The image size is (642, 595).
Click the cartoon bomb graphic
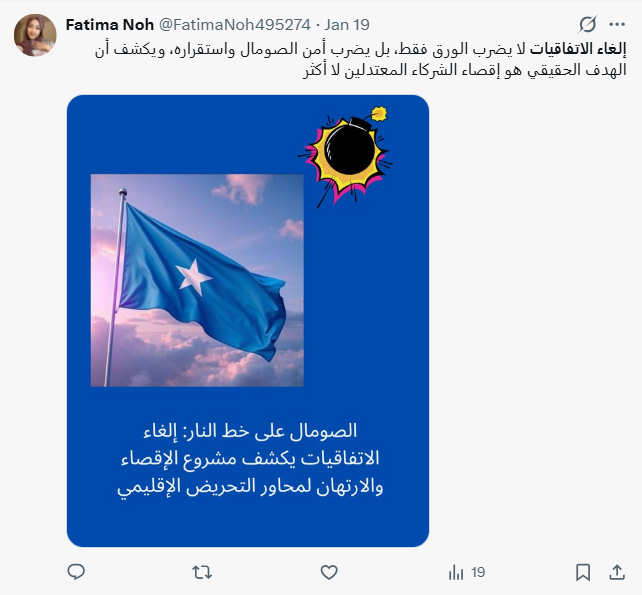[346, 156]
